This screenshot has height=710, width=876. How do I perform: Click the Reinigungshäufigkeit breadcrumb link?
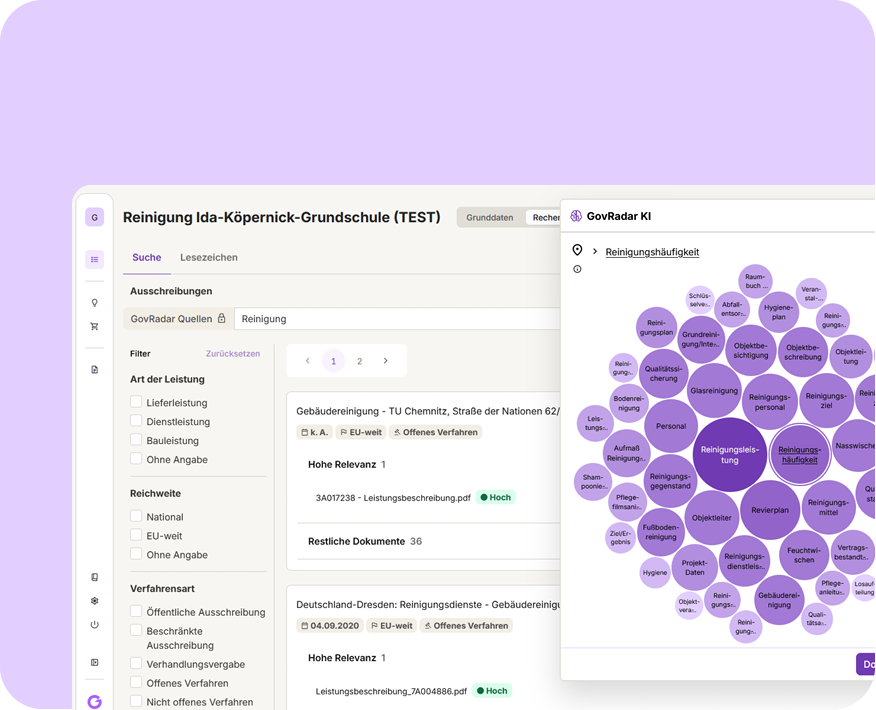(x=652, y=252)
